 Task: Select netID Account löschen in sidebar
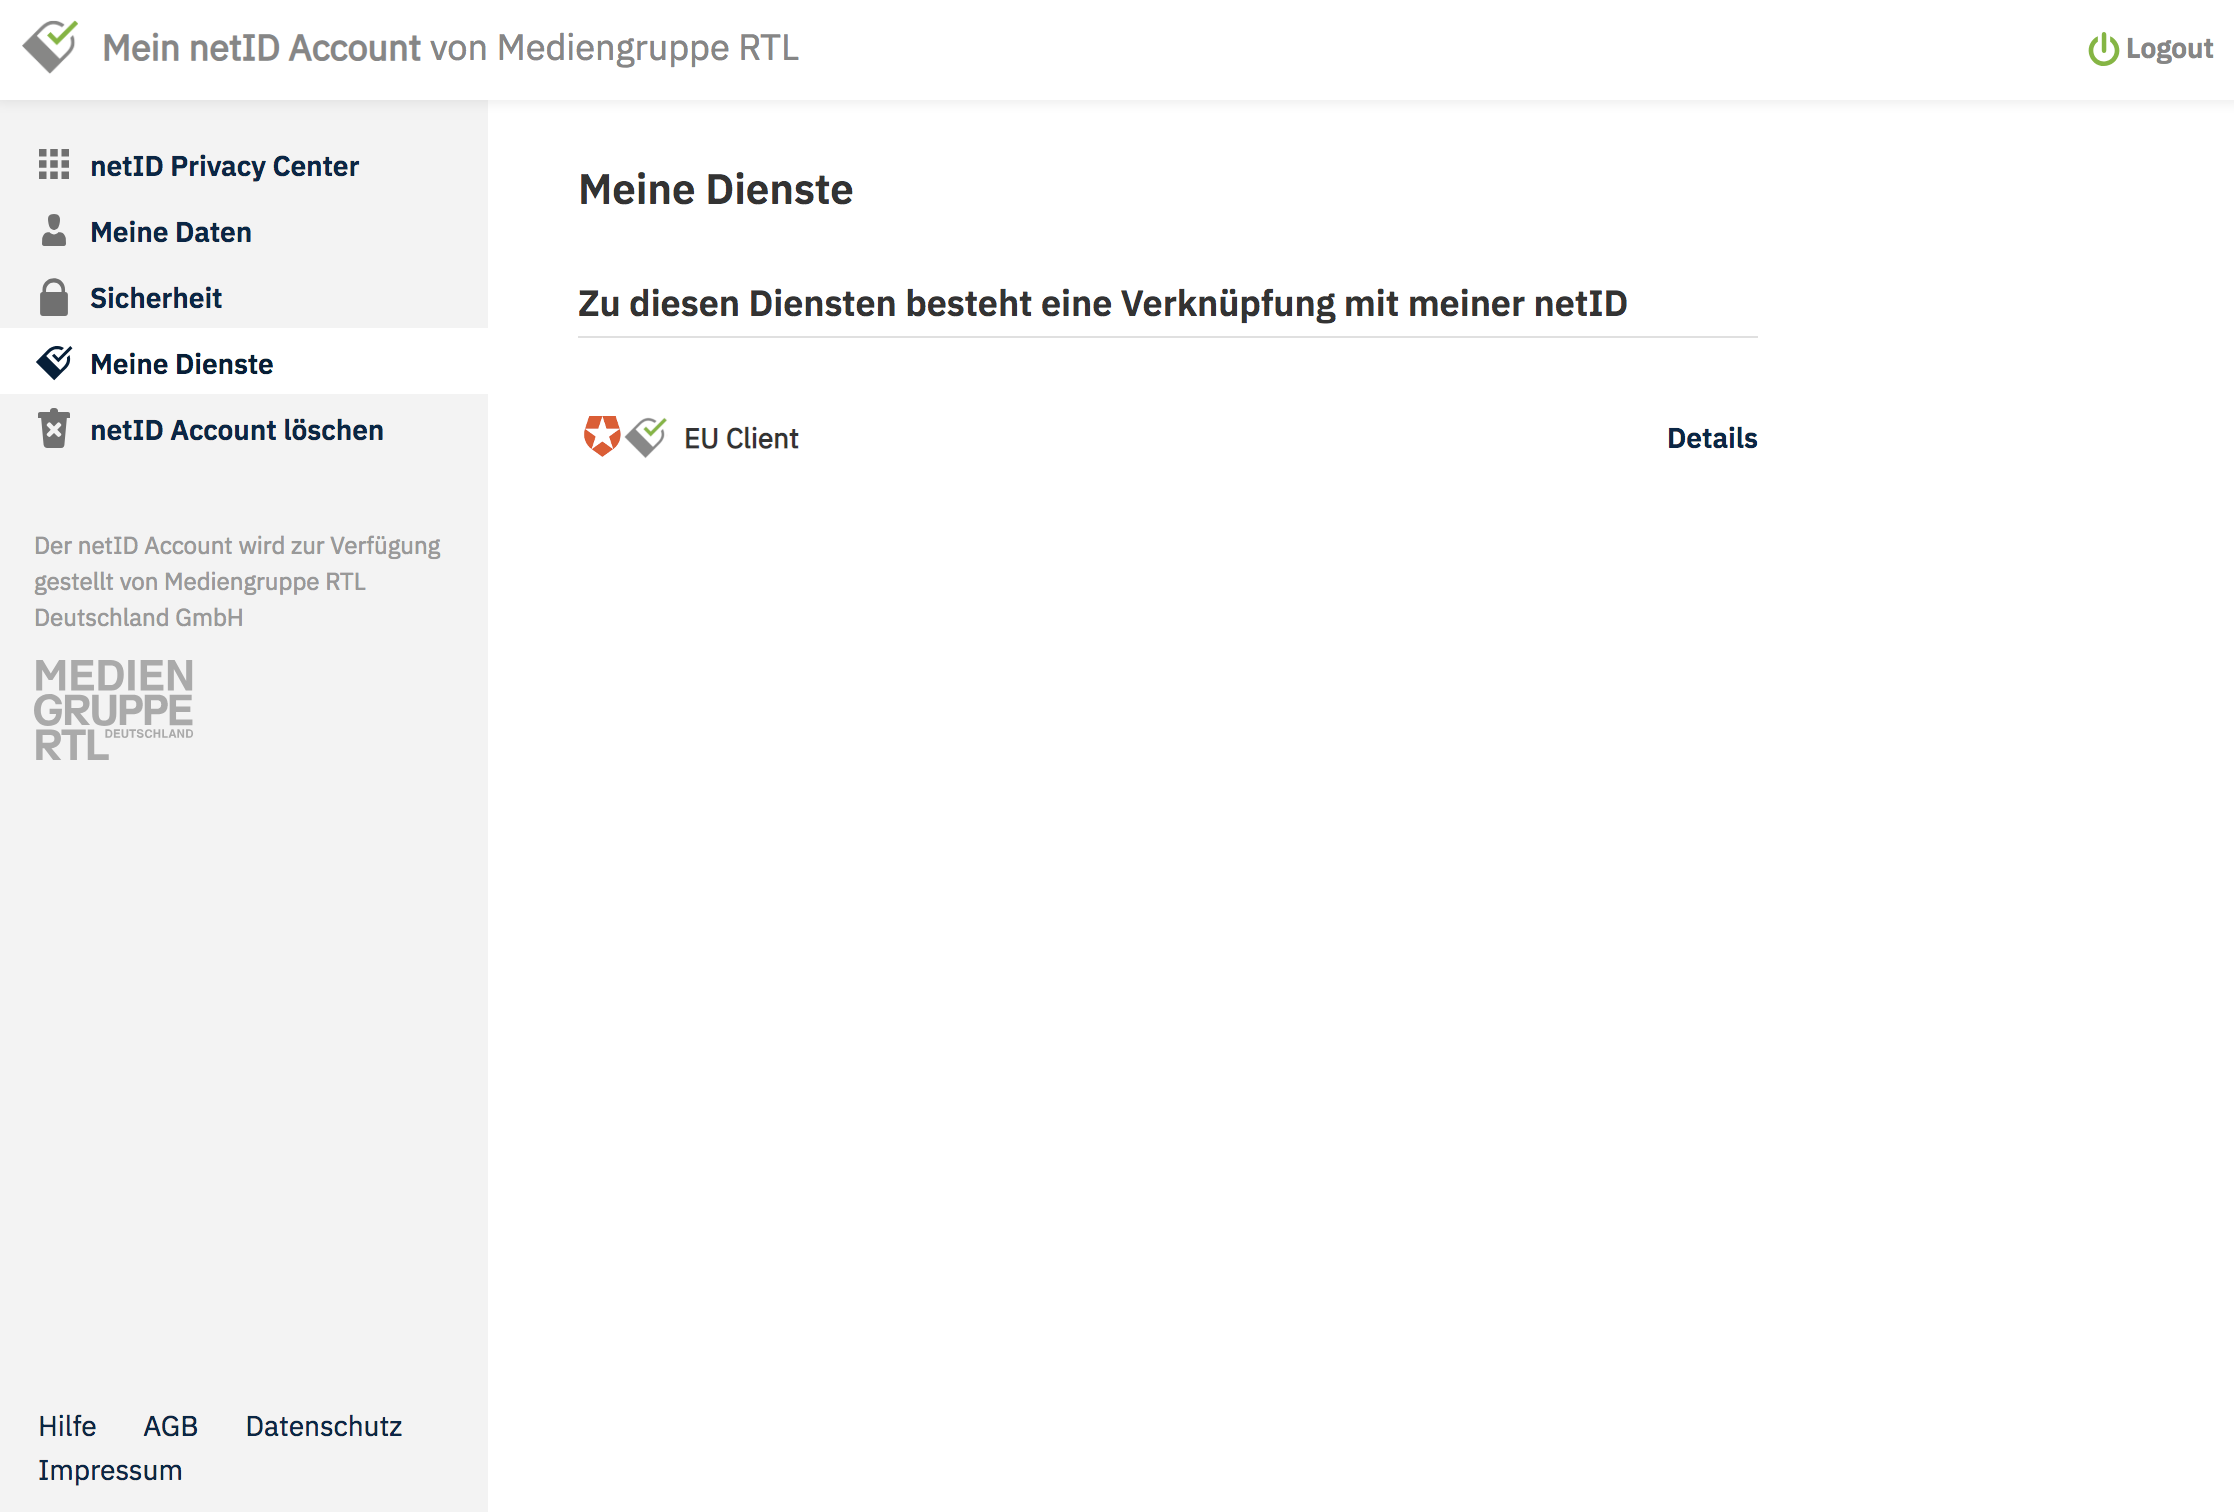click(x=237, y=430)
